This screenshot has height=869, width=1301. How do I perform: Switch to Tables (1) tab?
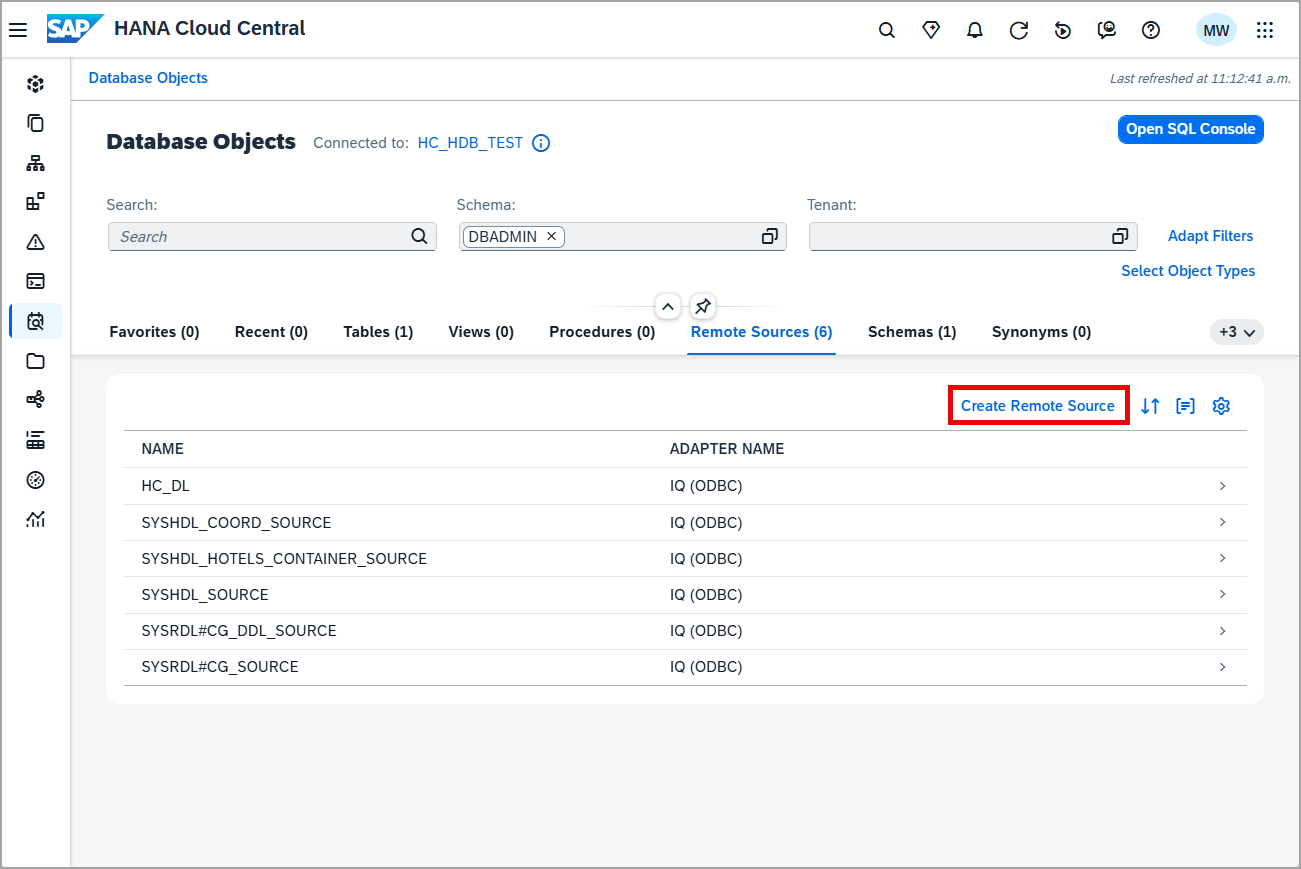(378, 332)
